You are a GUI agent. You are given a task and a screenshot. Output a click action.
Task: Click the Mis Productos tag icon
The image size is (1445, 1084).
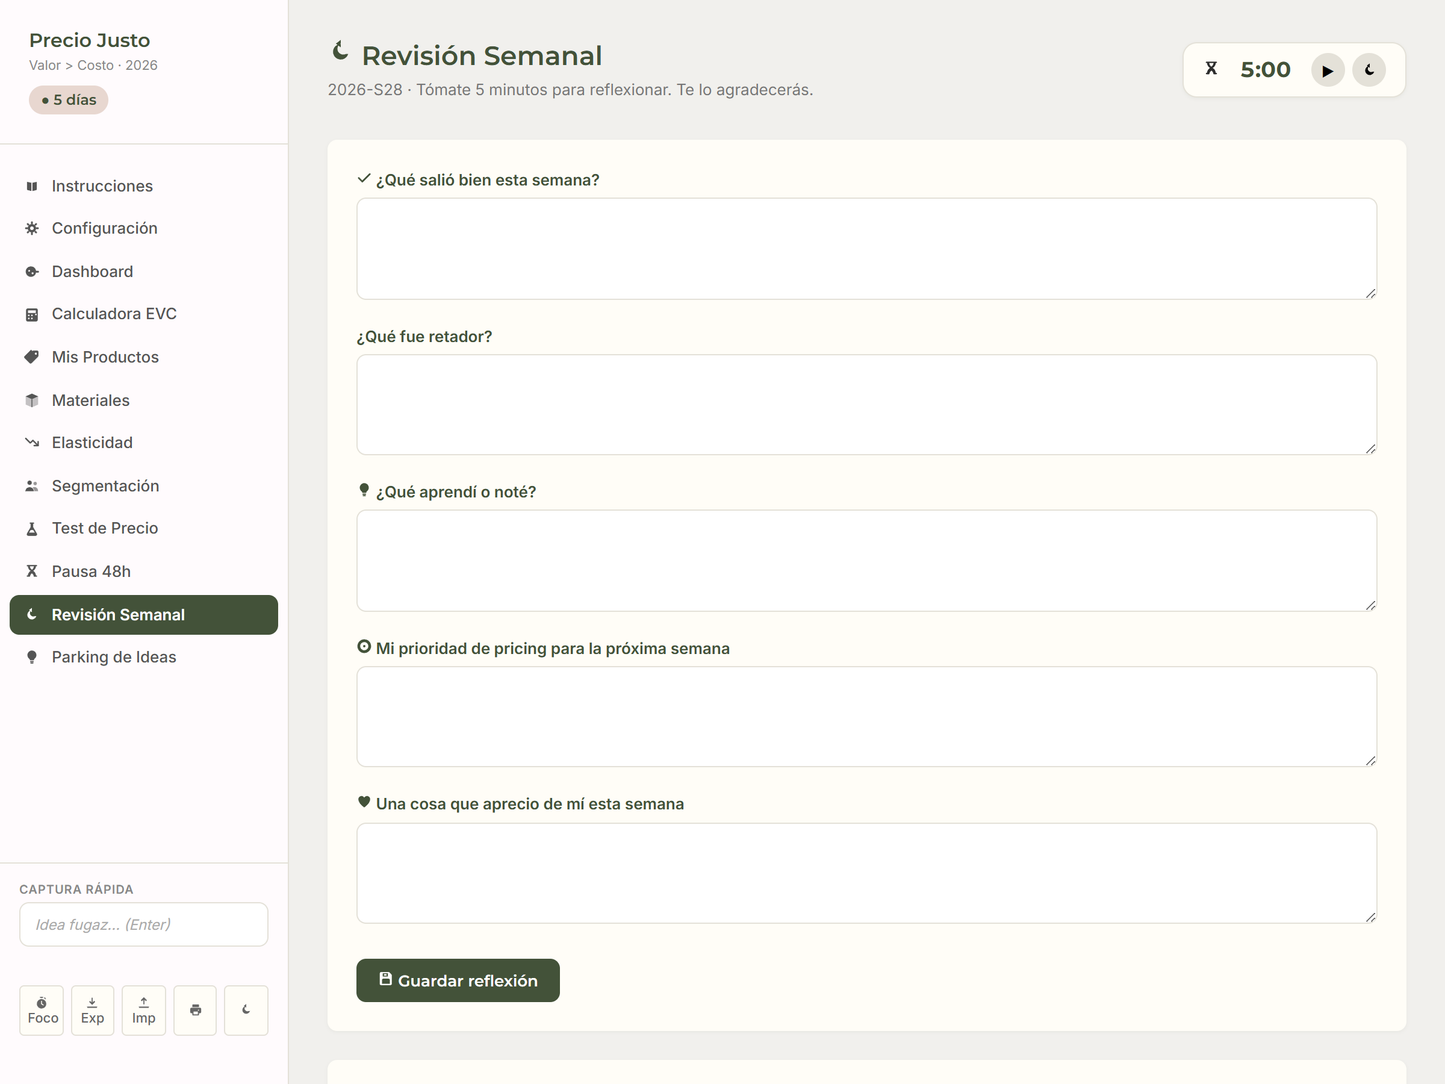coord(32,357)
